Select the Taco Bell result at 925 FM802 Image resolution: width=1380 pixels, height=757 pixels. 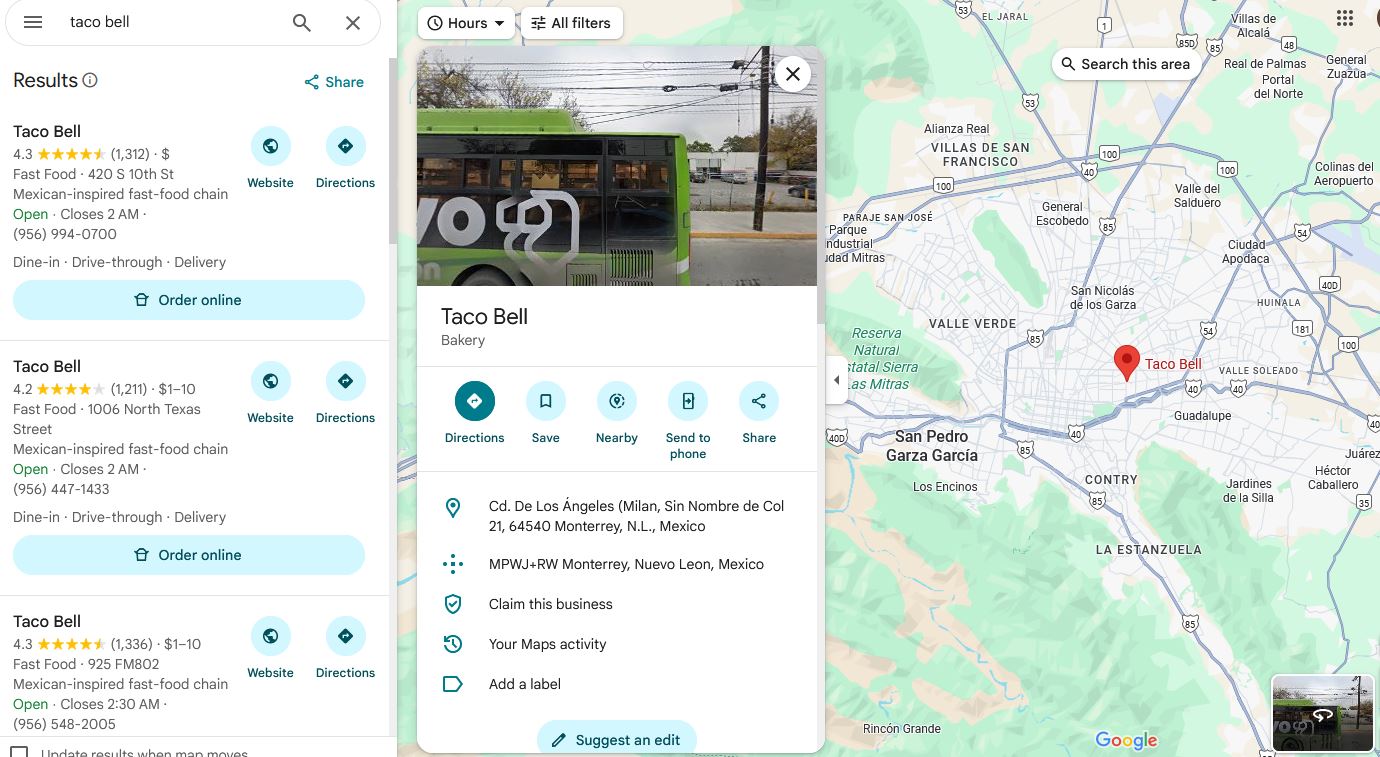pyautogui.click(x=47, y=621)
